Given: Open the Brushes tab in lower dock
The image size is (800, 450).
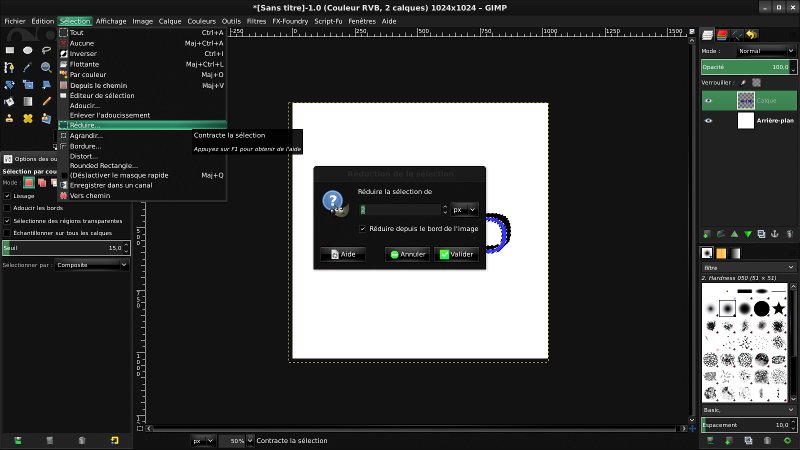Looking at the screenshot, I should click(x=707, y=253).
